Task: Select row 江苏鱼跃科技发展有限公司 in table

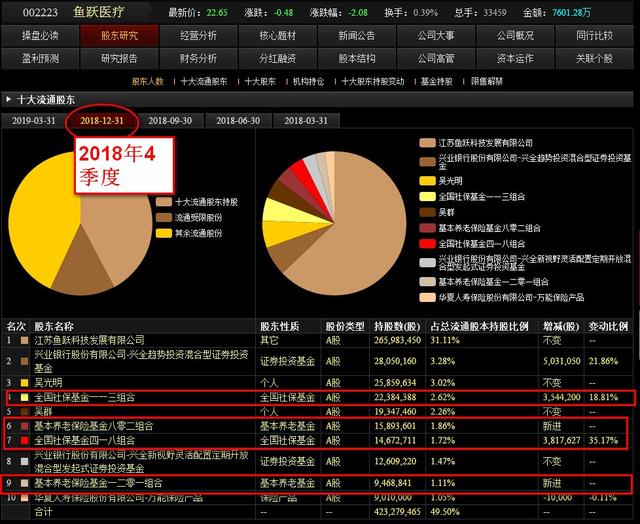Action: (x=317, y=340)
